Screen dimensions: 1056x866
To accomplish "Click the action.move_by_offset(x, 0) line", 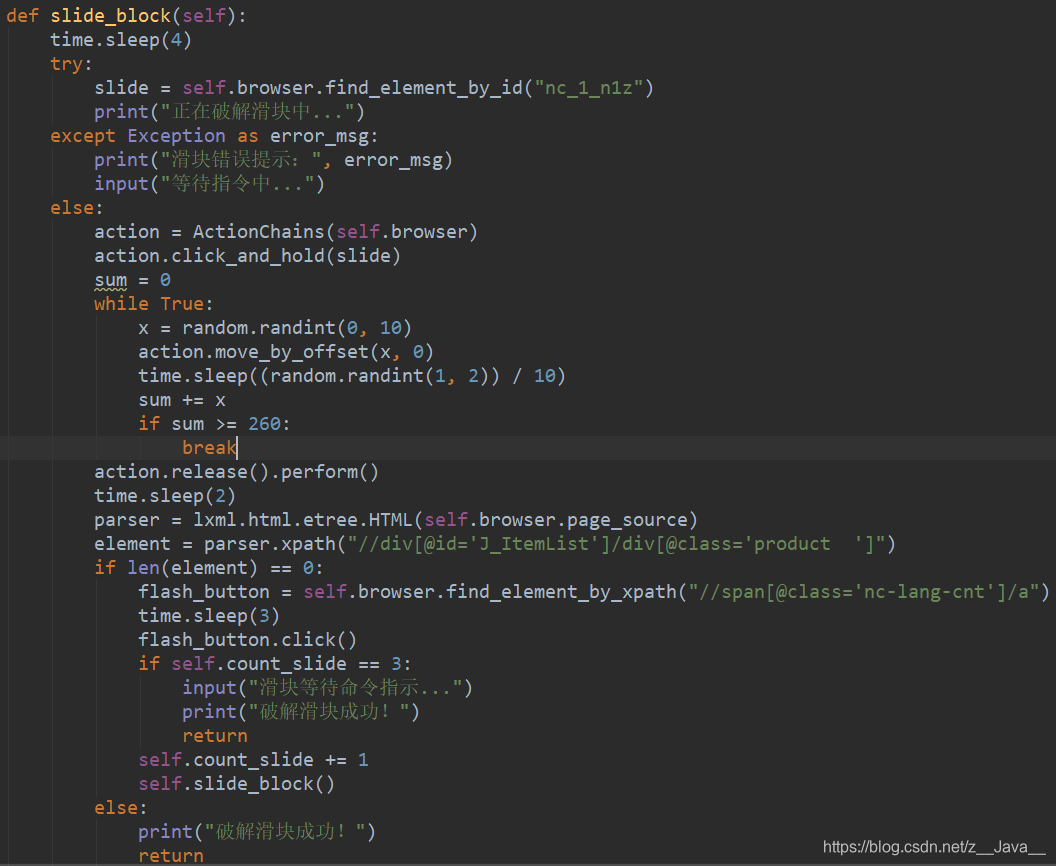I will pyautogui.click(x=286, y=352).
